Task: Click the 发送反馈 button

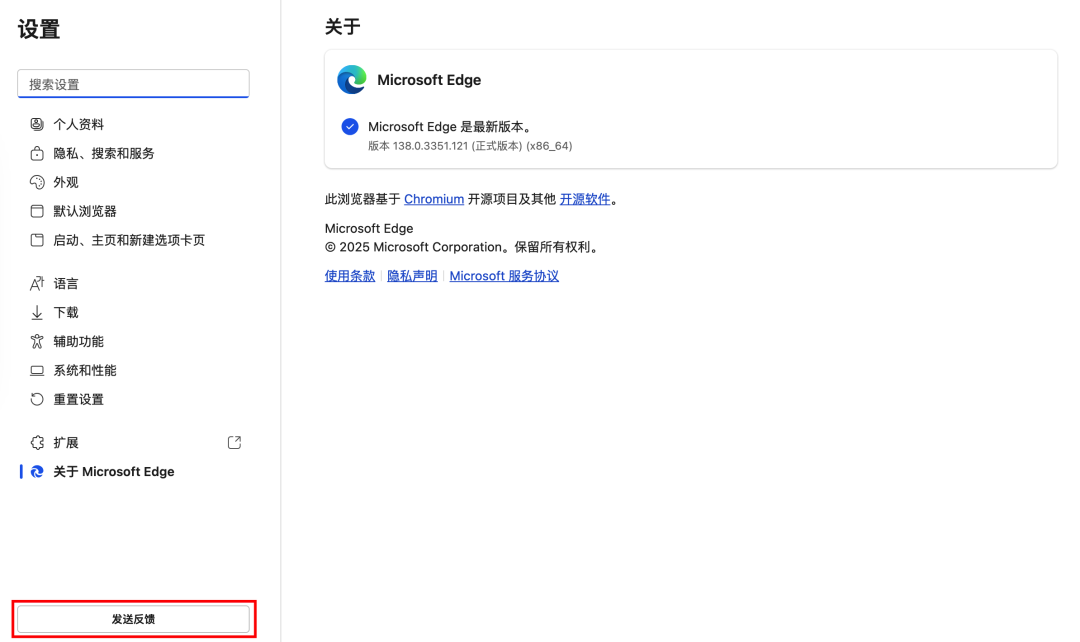Action: coord(133,619)
